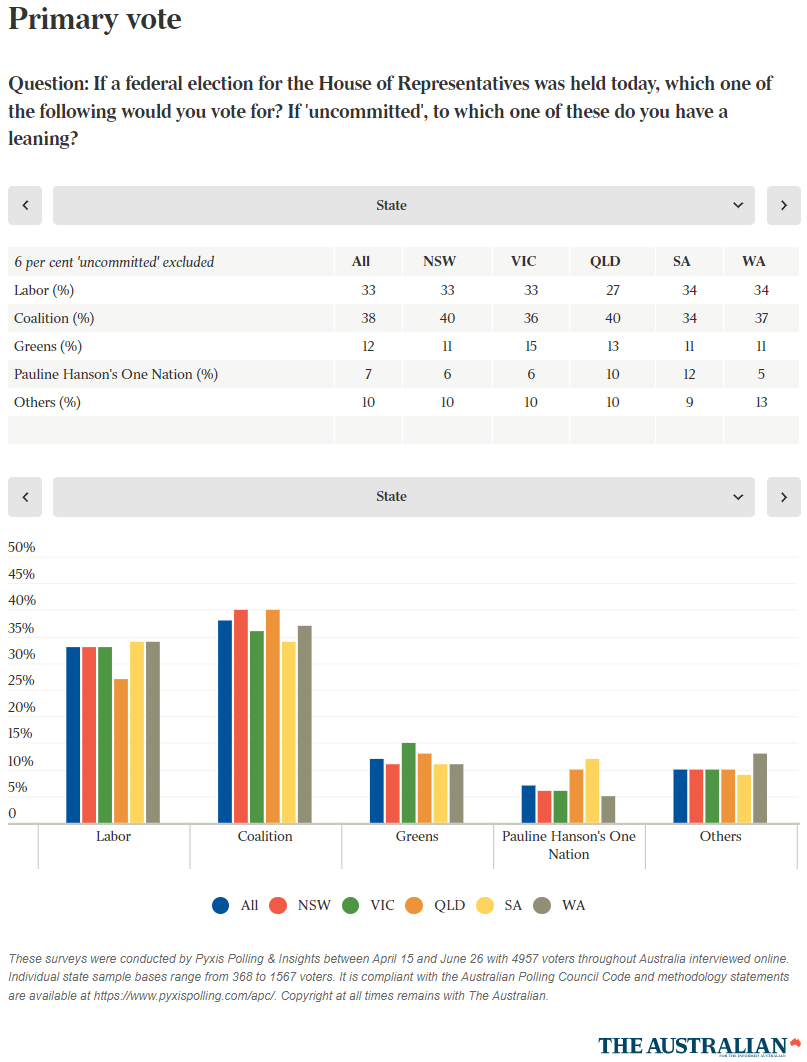Hide the VIC series in legend
This screenshot has width=807, height=1062.
coord(368,905)
